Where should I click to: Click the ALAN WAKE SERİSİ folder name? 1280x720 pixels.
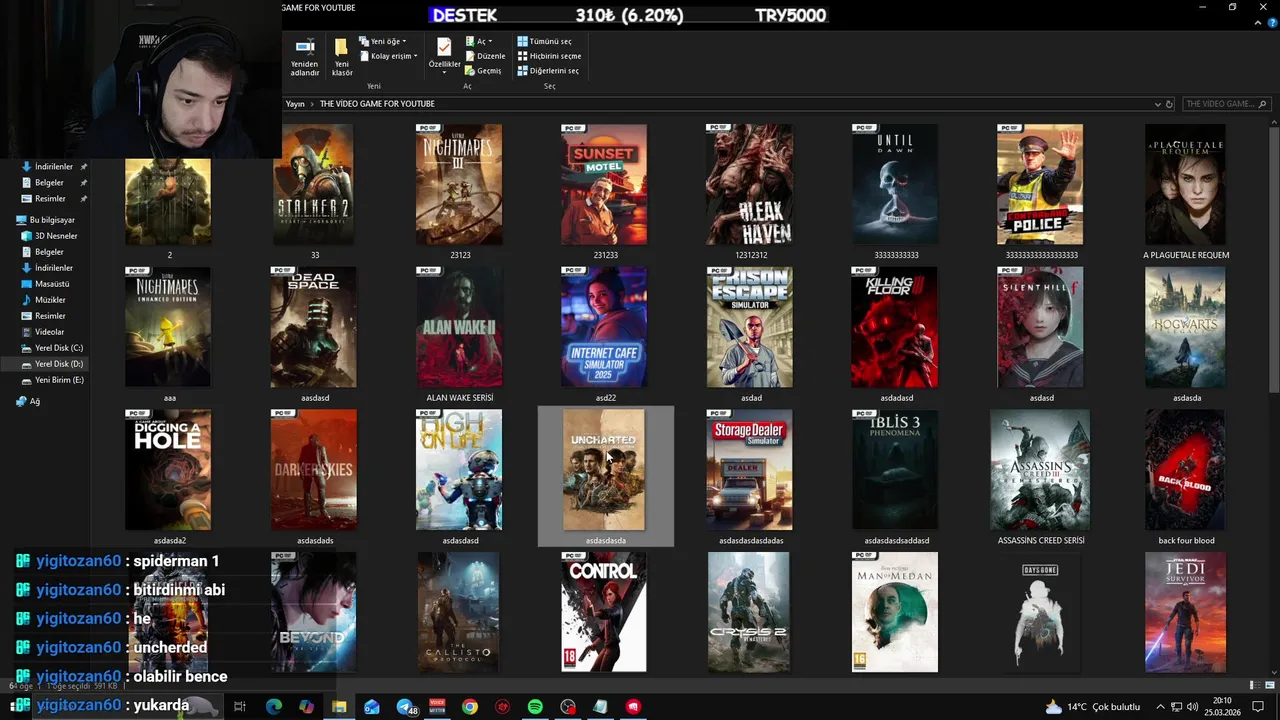(460, 398)
